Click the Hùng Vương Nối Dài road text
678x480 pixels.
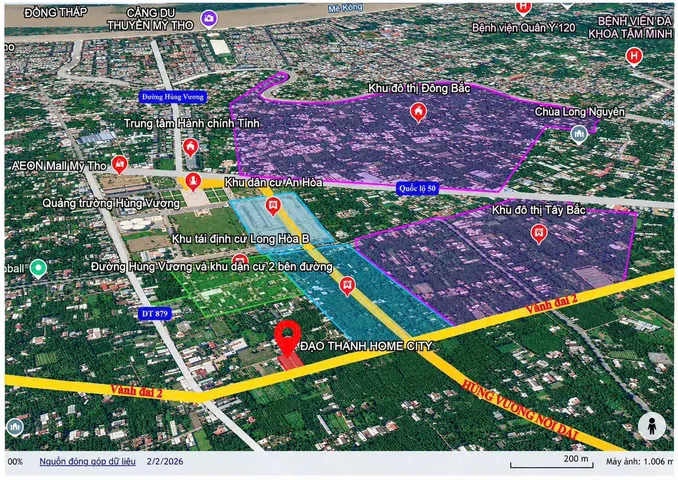point(520,409)
